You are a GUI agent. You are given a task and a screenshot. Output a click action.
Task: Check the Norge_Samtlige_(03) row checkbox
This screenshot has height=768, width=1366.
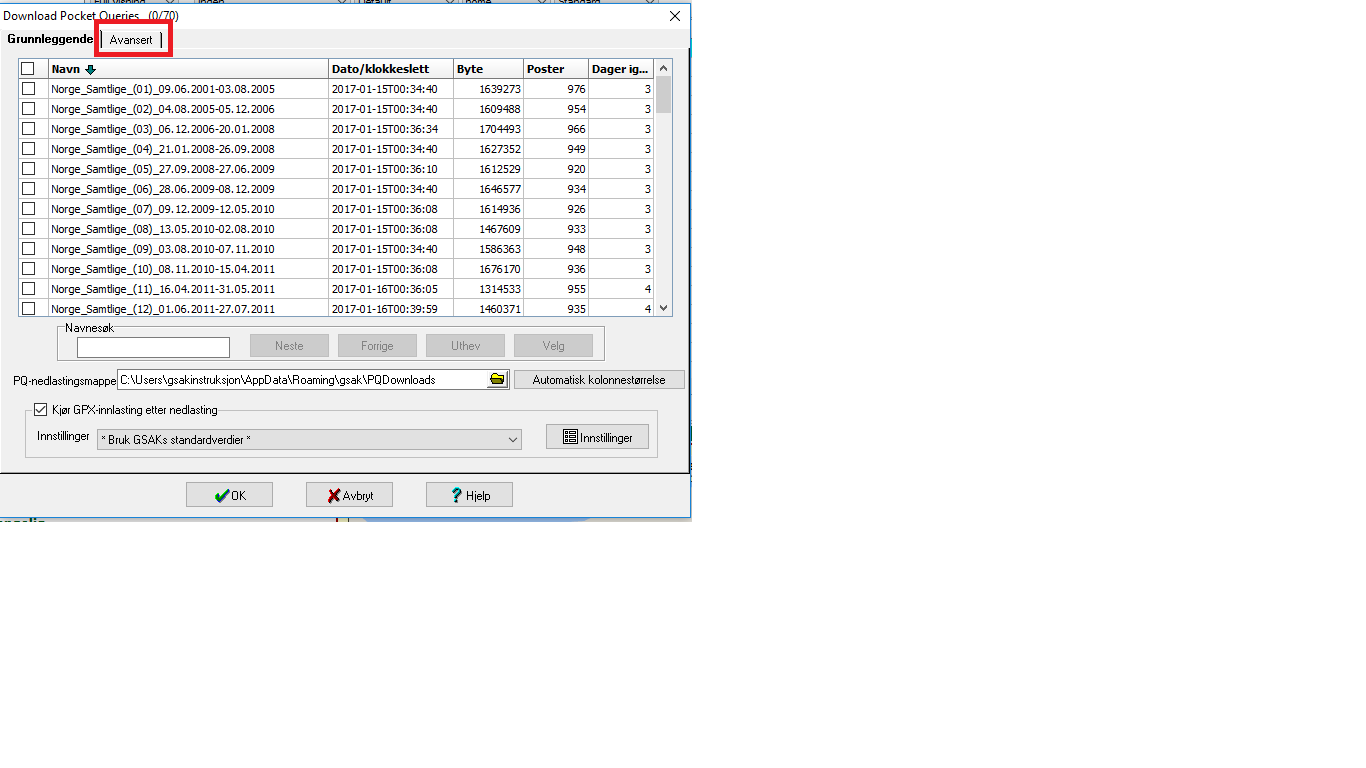(x=28, y=129)
